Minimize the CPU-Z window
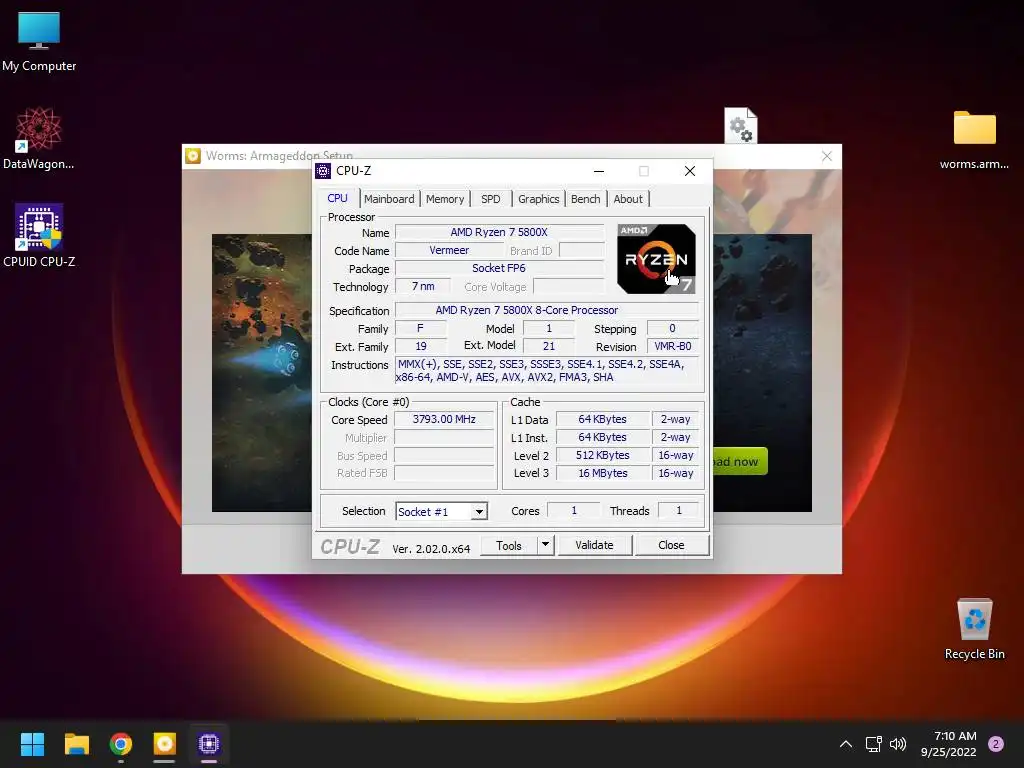1024x768 pixels. (599, 171)
